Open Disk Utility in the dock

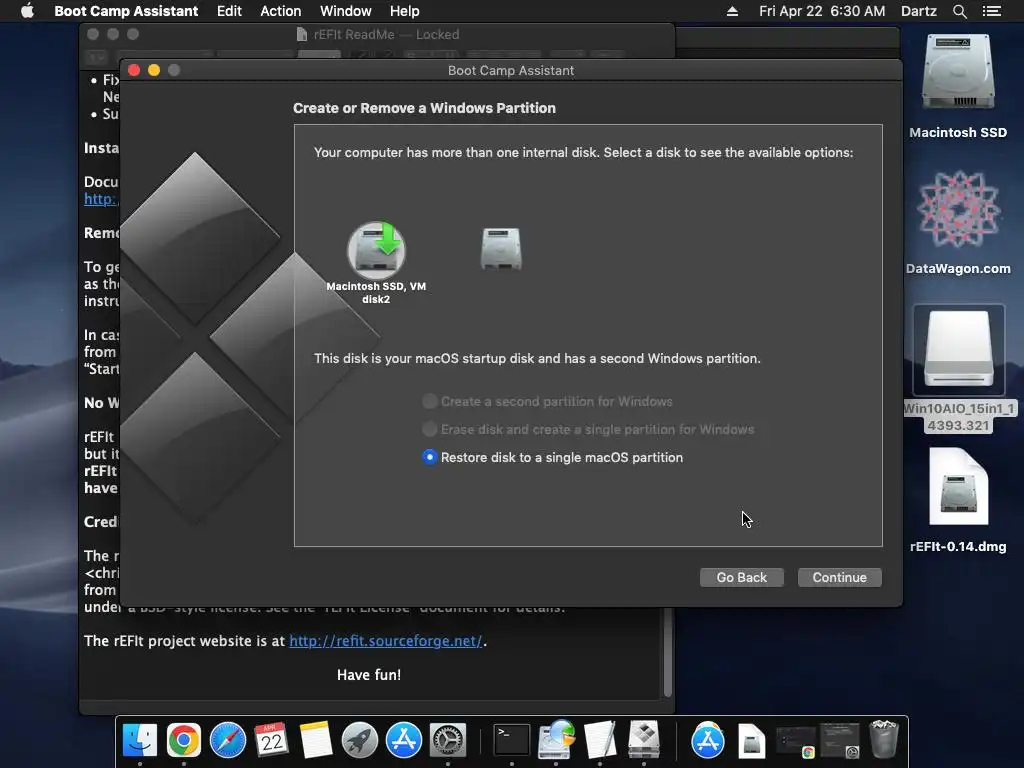556,740
